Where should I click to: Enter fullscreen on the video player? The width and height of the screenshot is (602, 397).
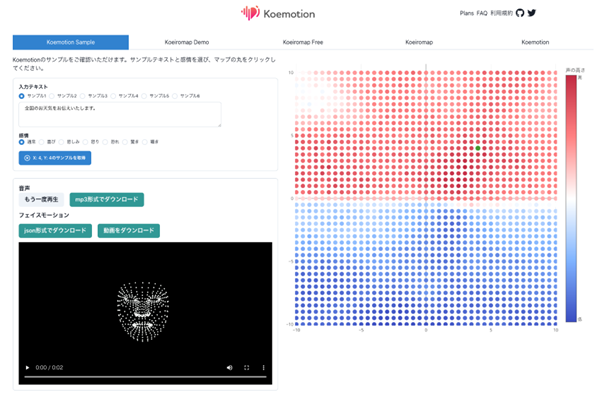[x=246, y=367]
